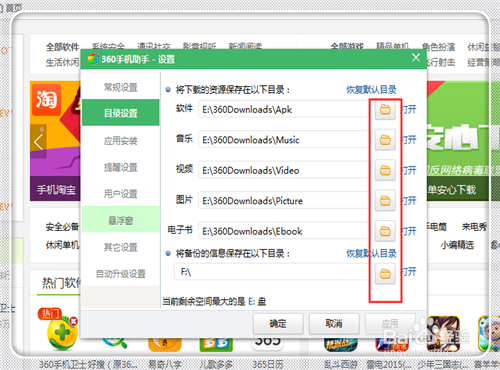Viewport: 500px width, 370px height.
Task: Click 打开 link next to Ebook path
Action: (409, 231)
